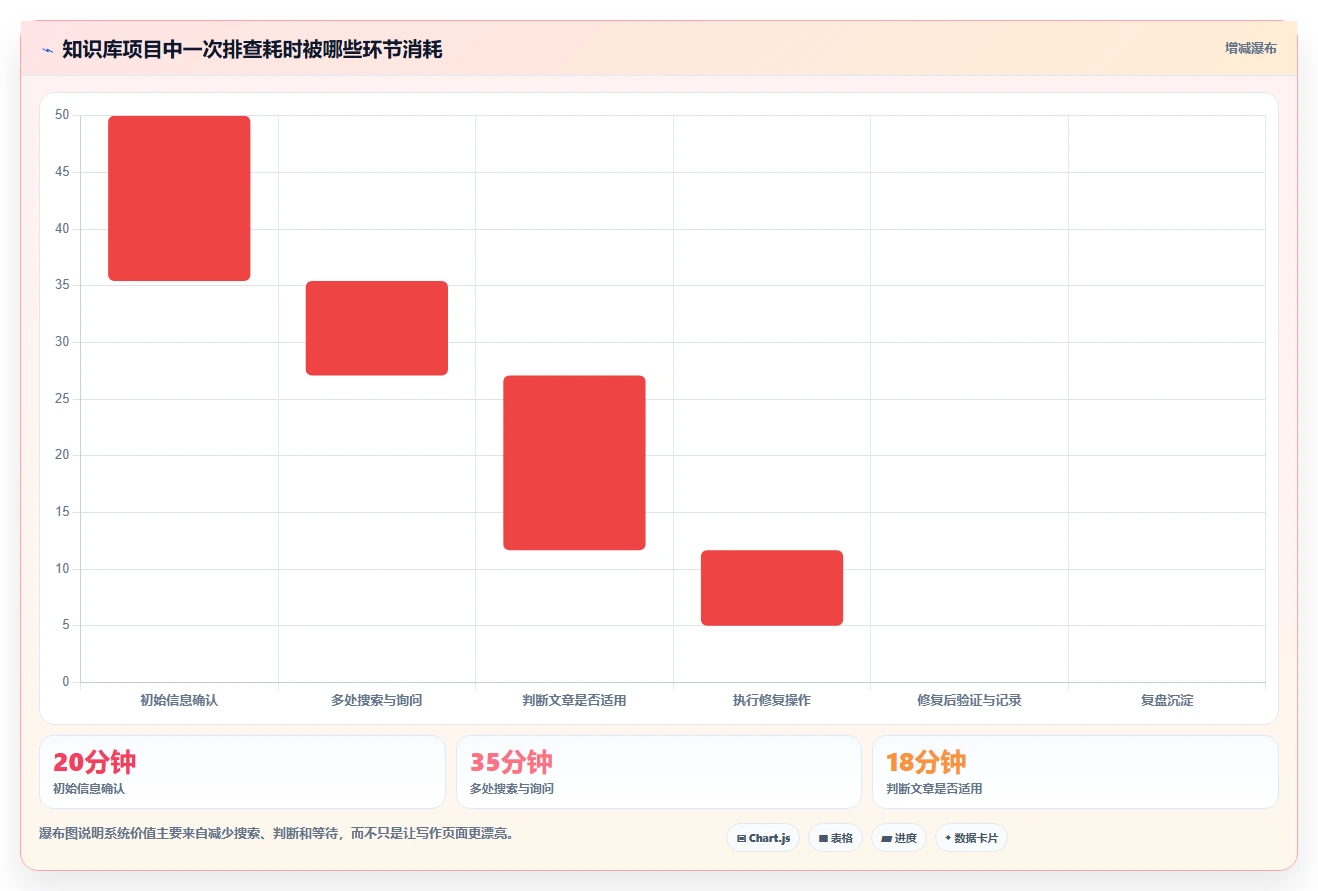
Task: Click the x-axis label 初始信息确认
Action: (x=179, y=700)
